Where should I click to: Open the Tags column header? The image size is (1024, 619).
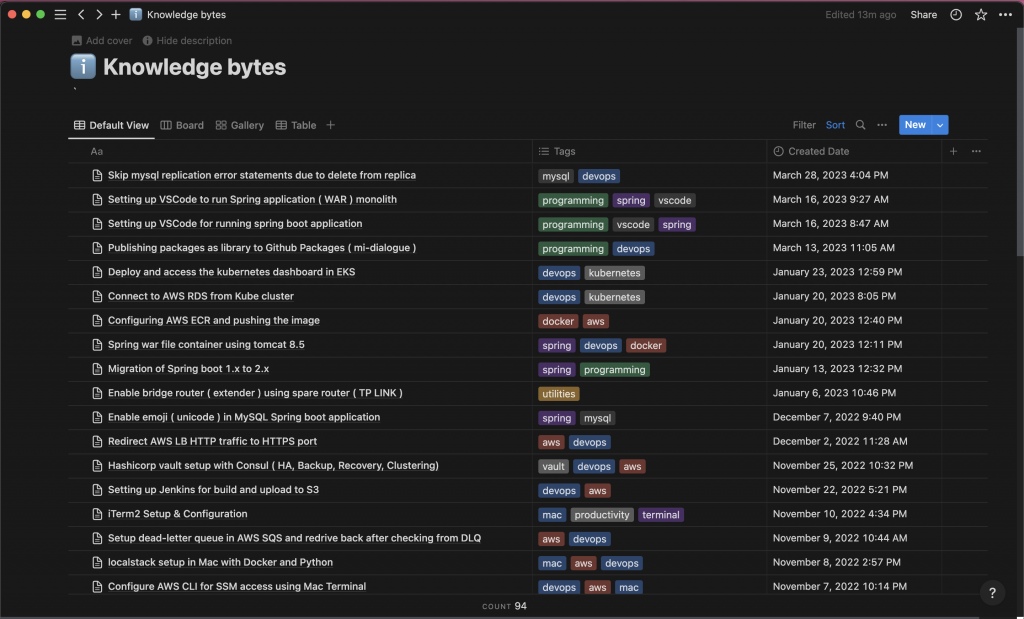[x=650, y=151]
